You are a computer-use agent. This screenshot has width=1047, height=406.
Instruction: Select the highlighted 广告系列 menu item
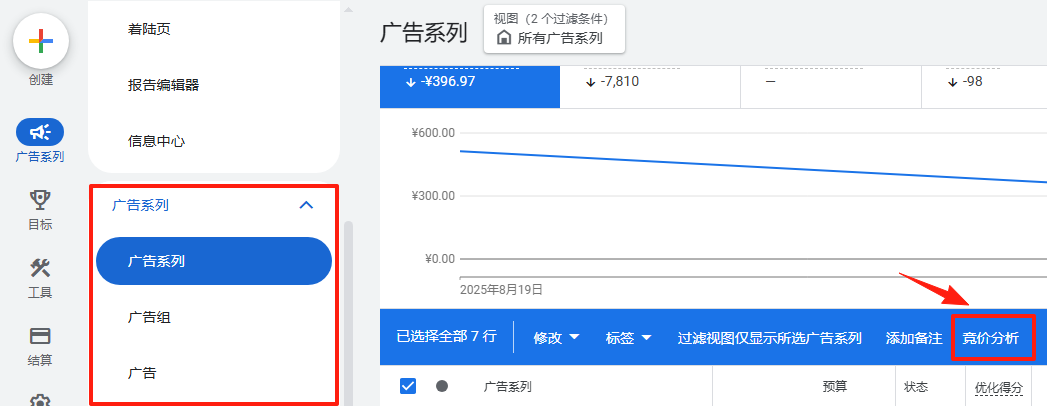pyautogui.click(x=214, y=261)
